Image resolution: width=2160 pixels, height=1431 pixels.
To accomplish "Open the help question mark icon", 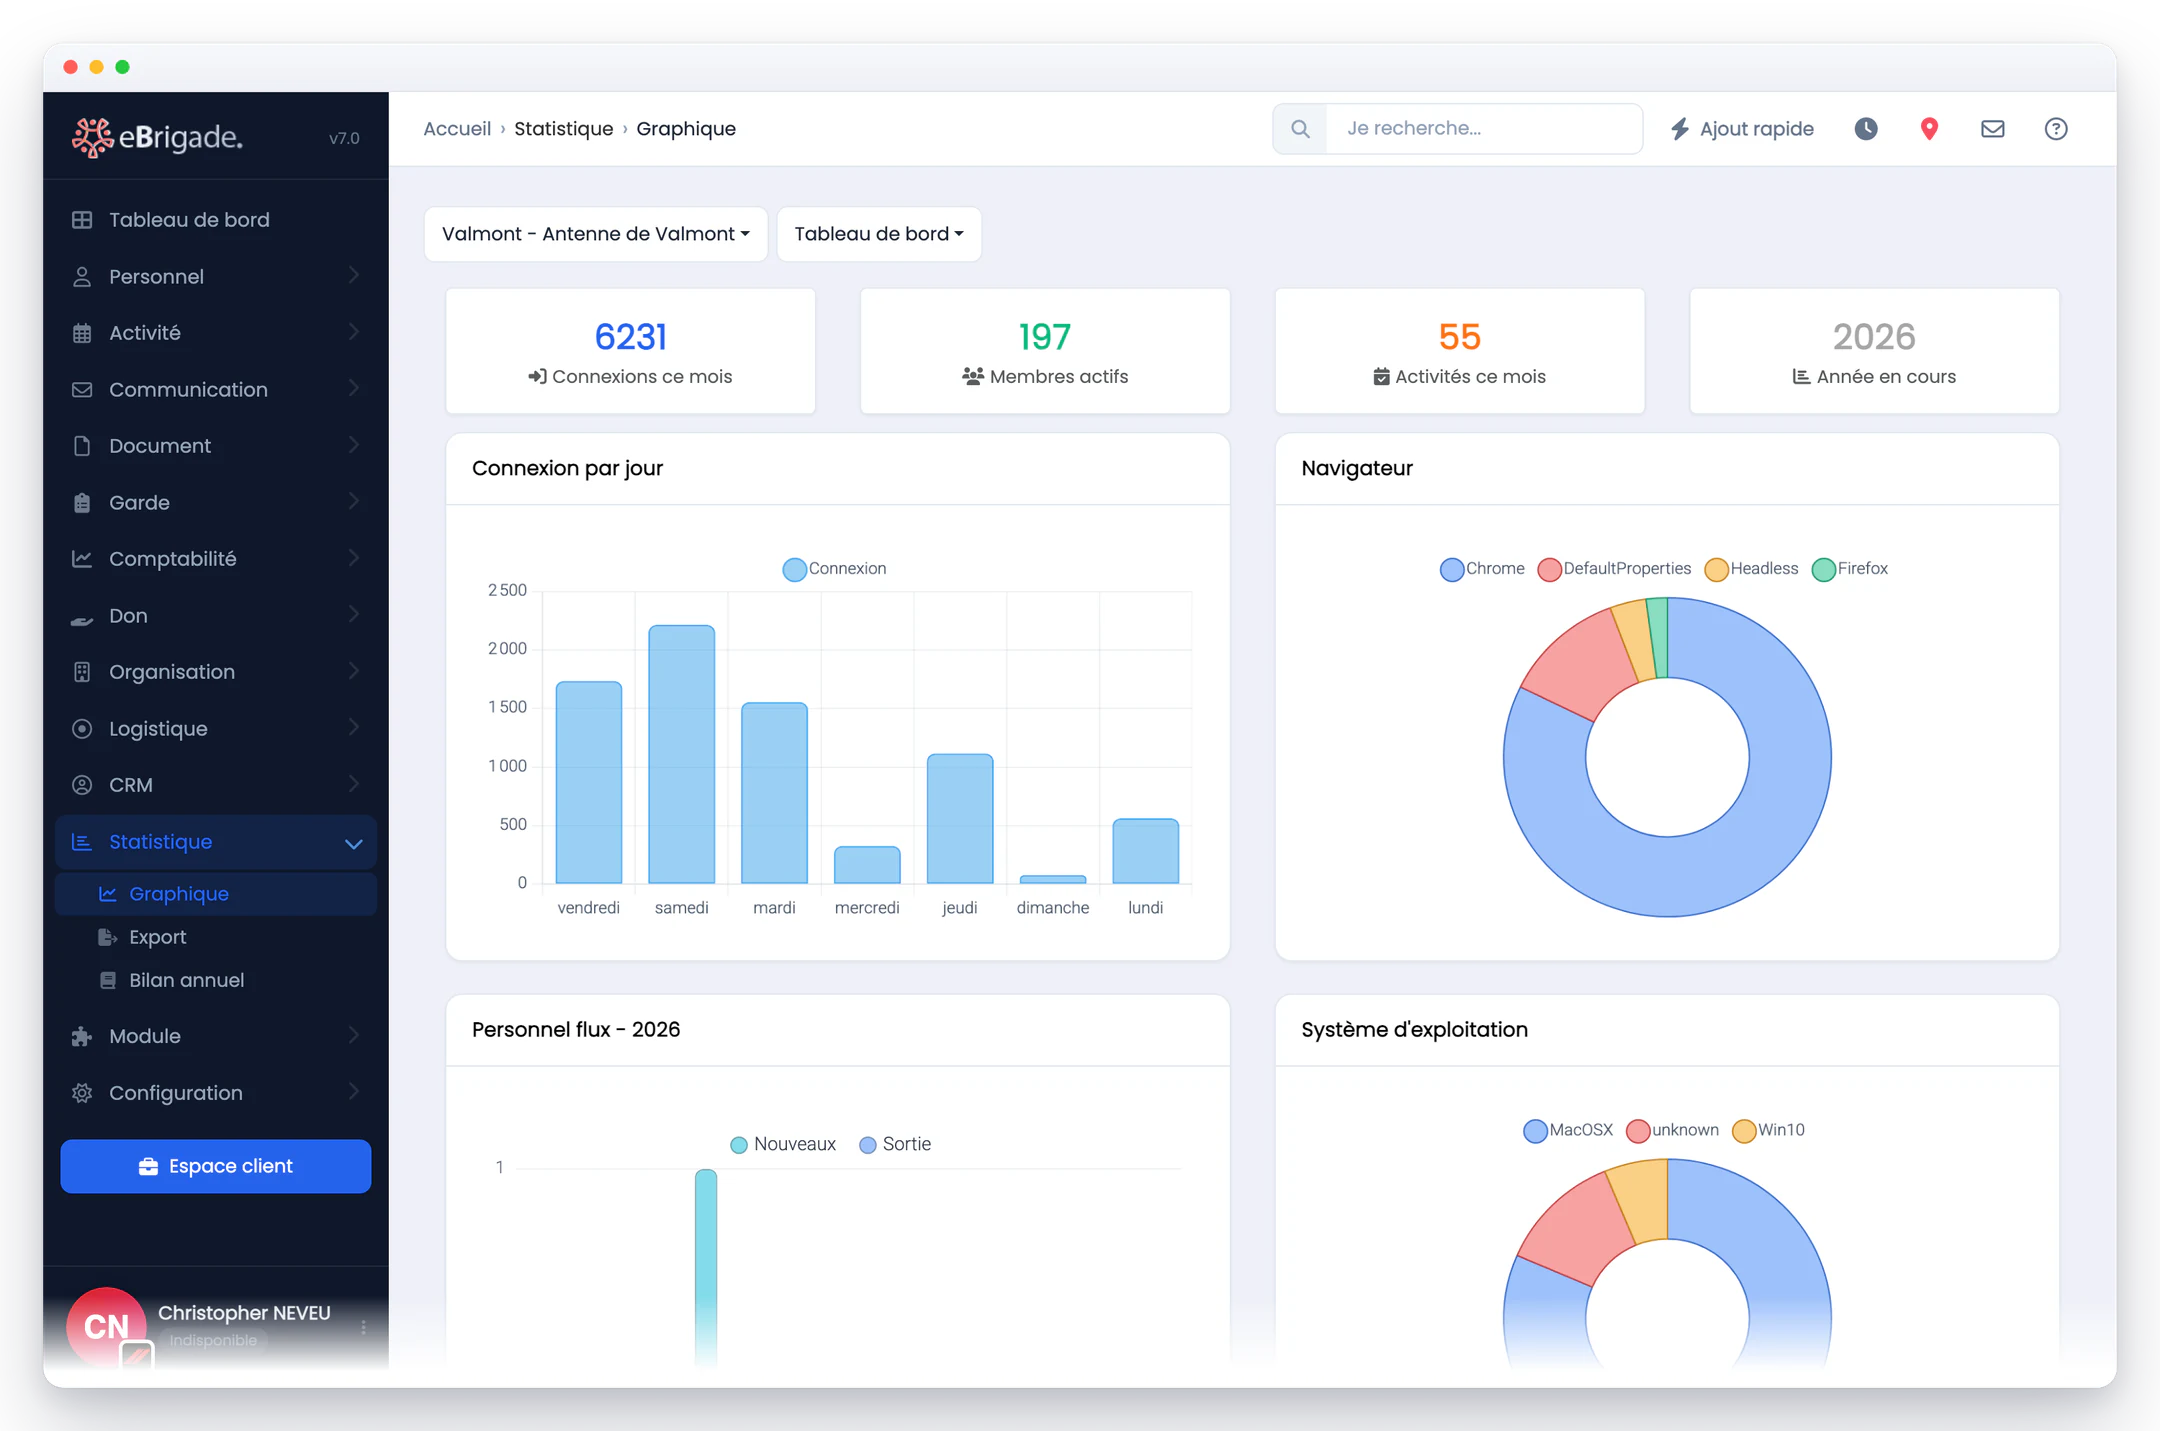I will (x=2056, y=129).
